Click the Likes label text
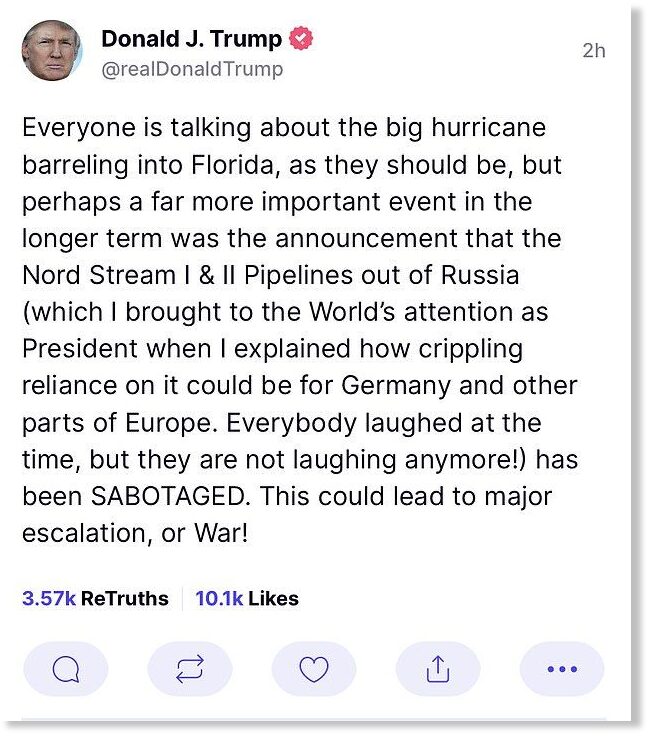This screenshot has height=736, width=648. tap(273, 598)
